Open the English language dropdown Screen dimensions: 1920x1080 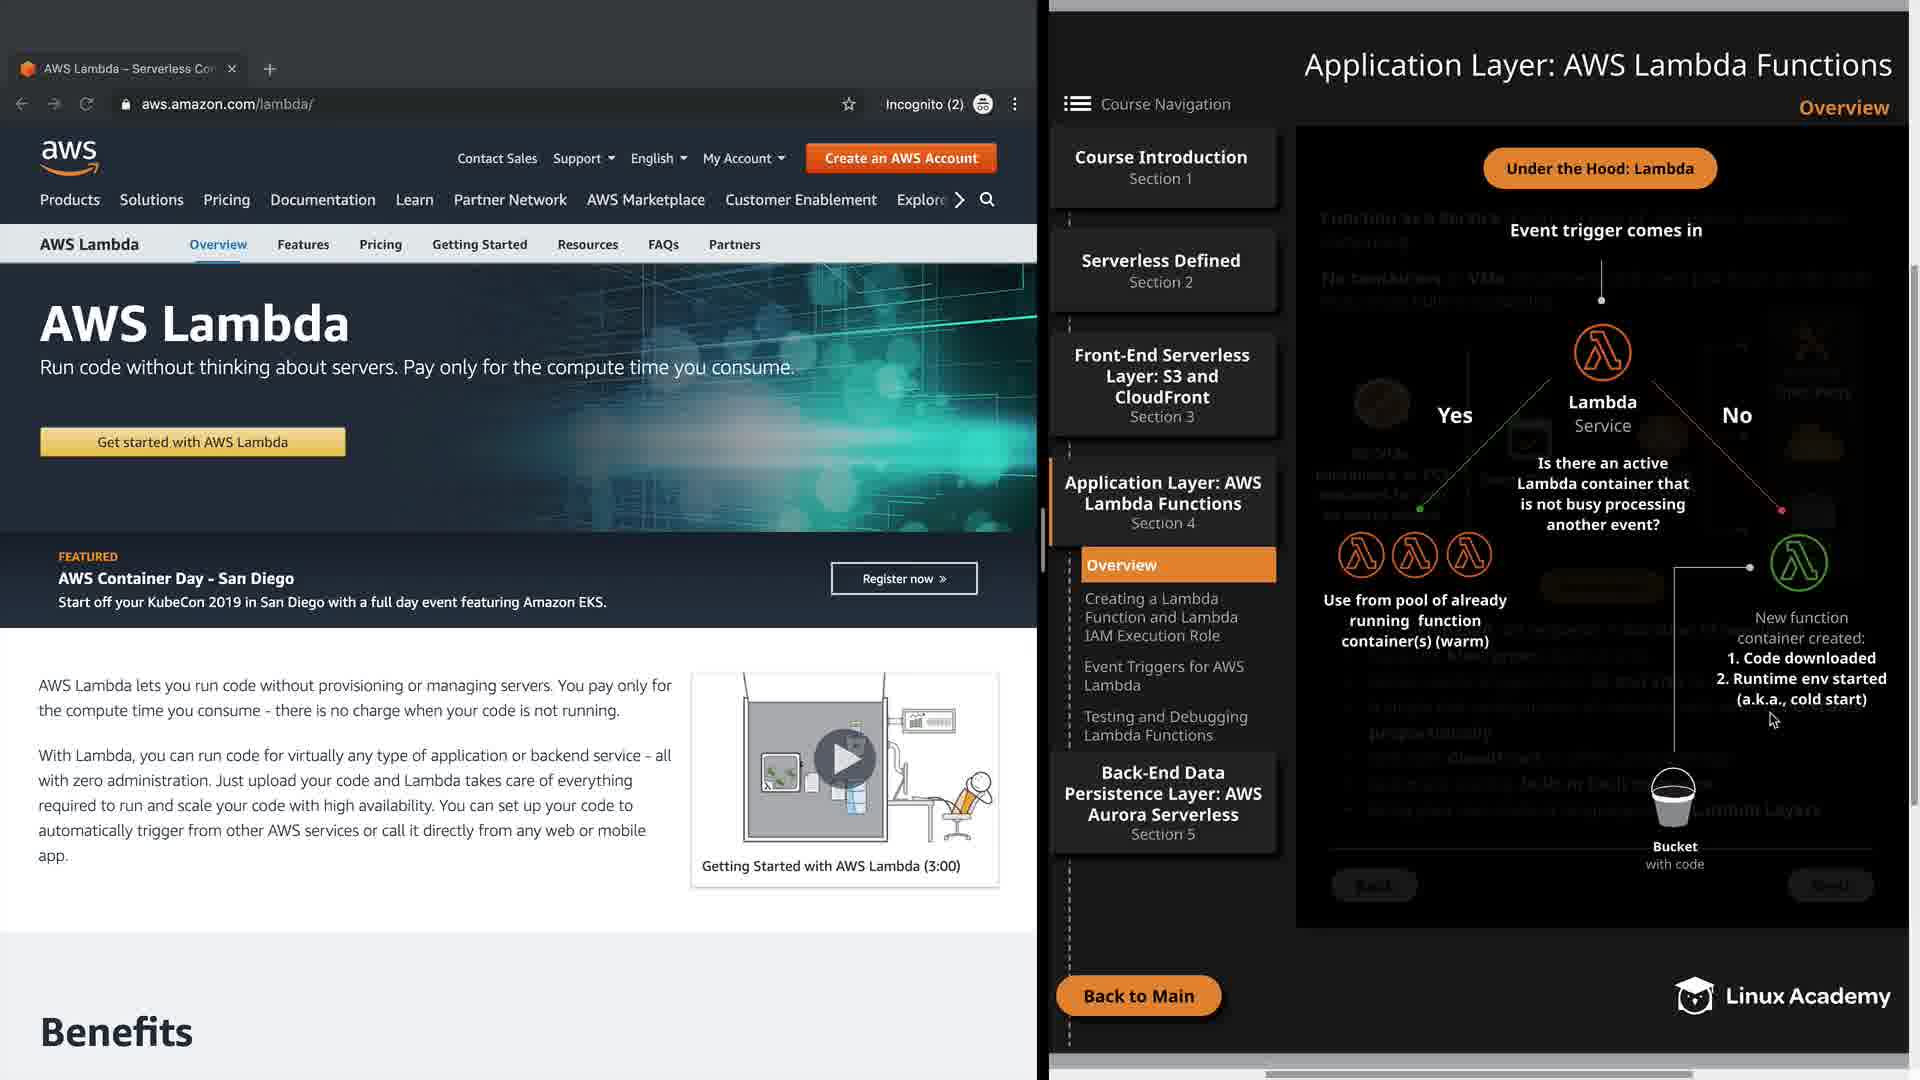tap(659, 158)
